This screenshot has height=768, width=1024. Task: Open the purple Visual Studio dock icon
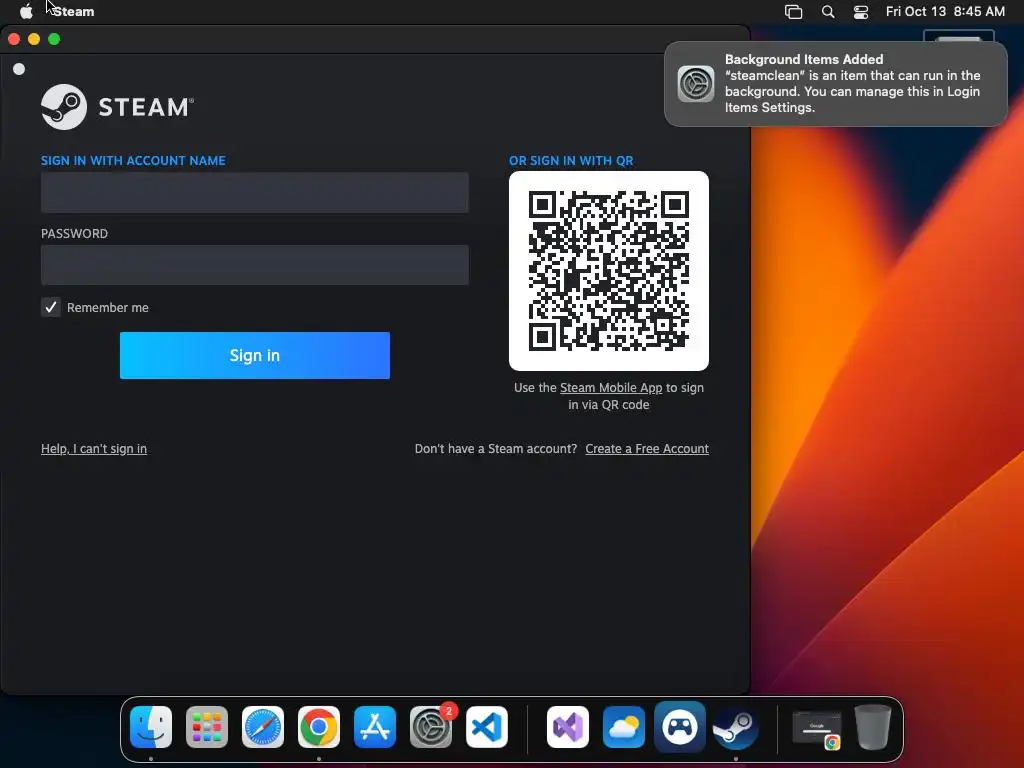568,727
